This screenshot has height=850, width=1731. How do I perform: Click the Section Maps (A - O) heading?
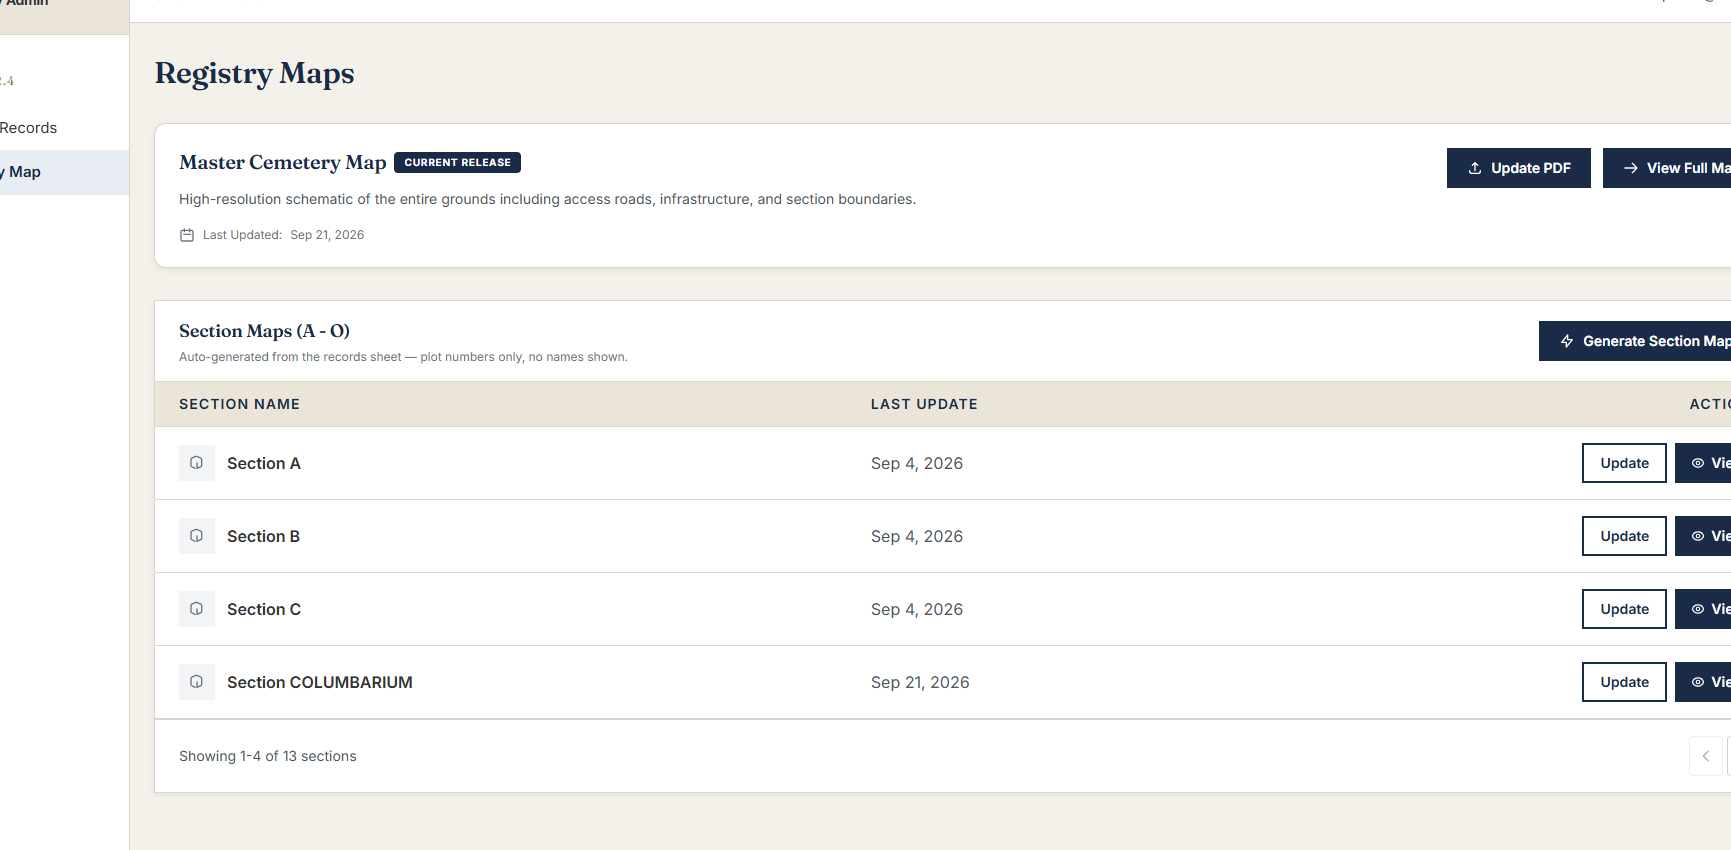(x=265, y=331)
